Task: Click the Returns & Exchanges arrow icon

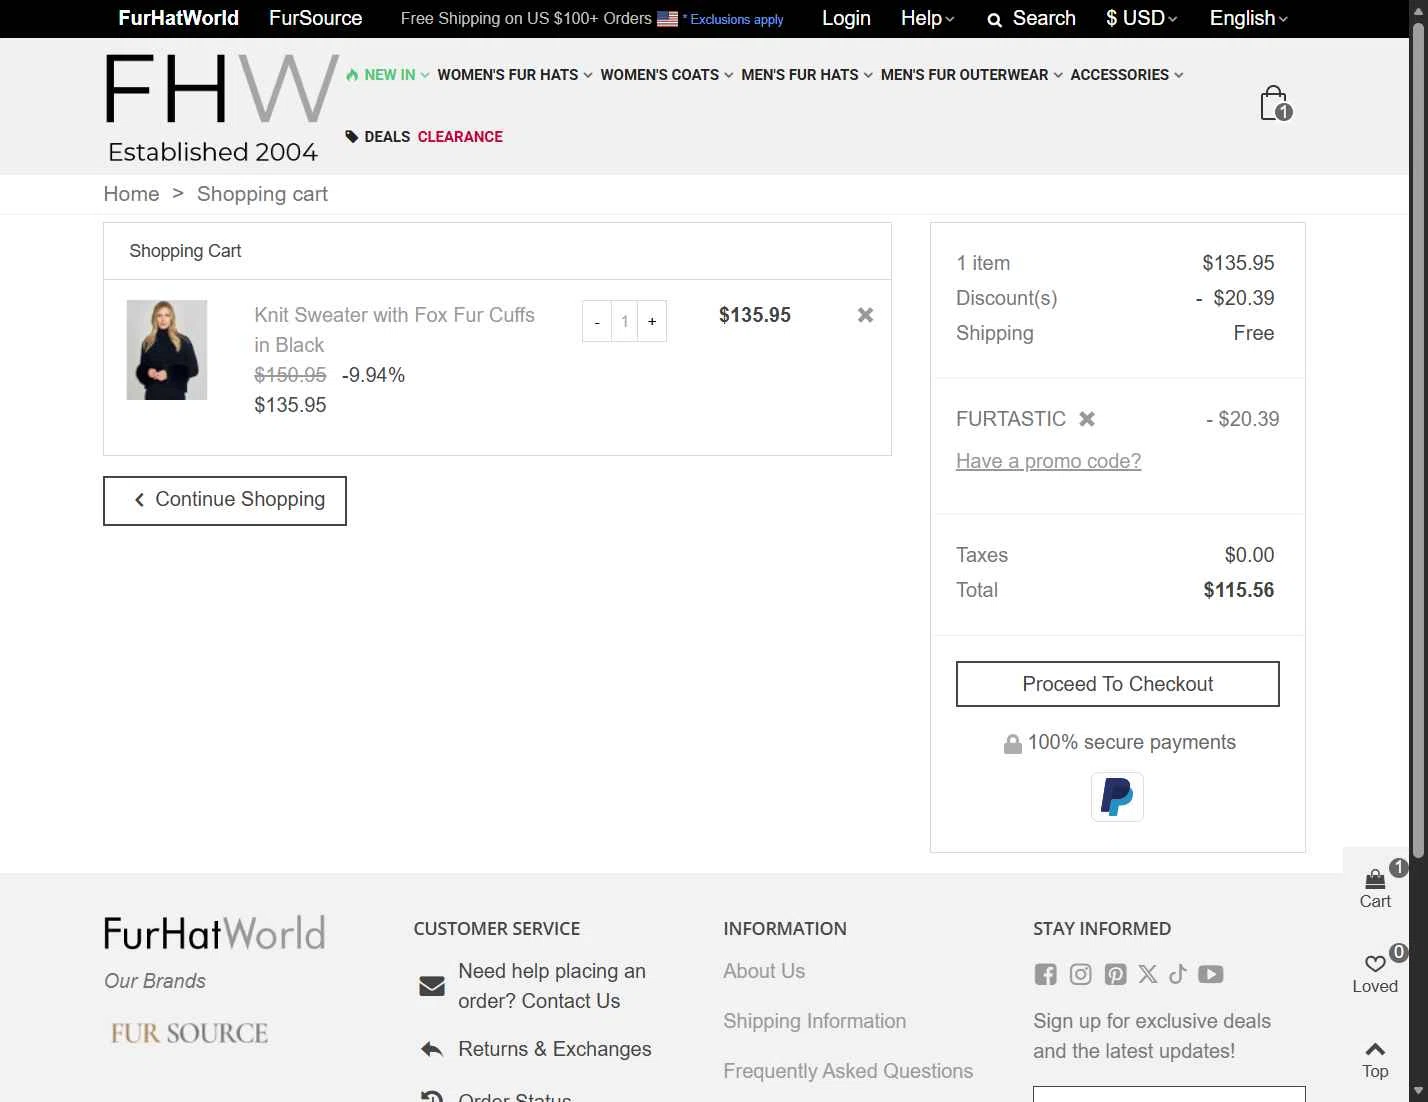Action: pos(432,1049)
